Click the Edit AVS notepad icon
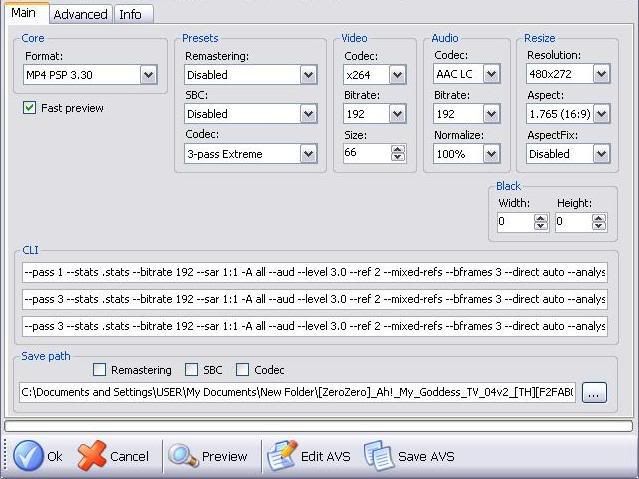Screen dimensions: 639x479 pyautogui.click(x=282, y=455)
